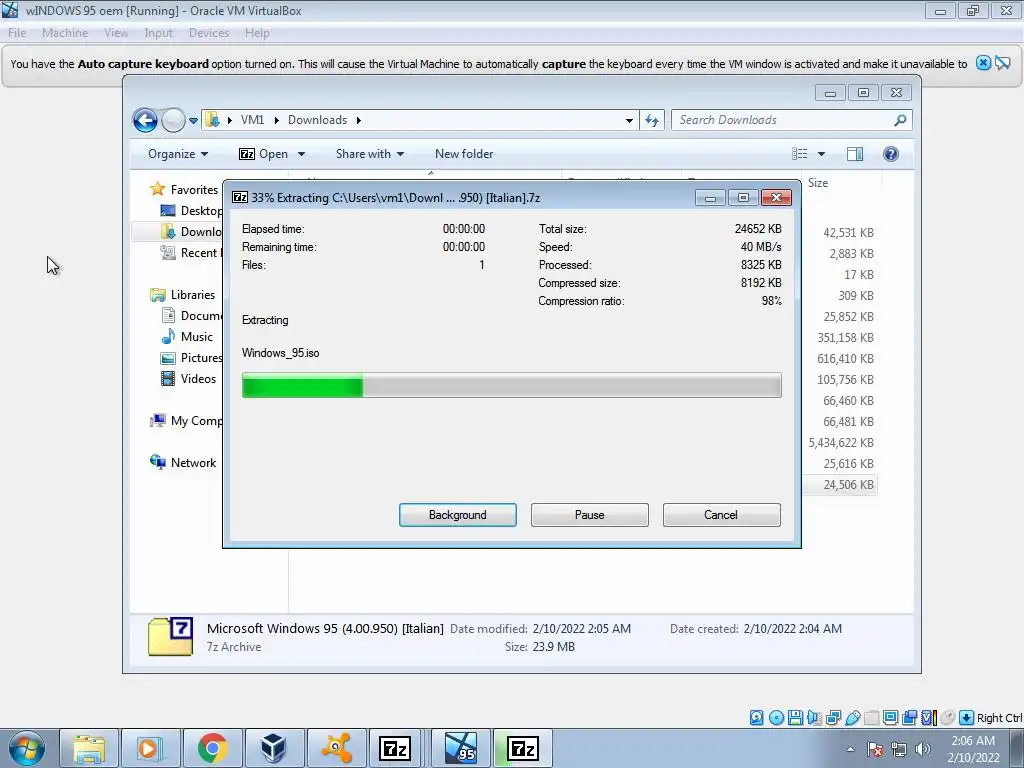
Task: Click the green extraction progress bar
Action: click(x=511, y=385)
